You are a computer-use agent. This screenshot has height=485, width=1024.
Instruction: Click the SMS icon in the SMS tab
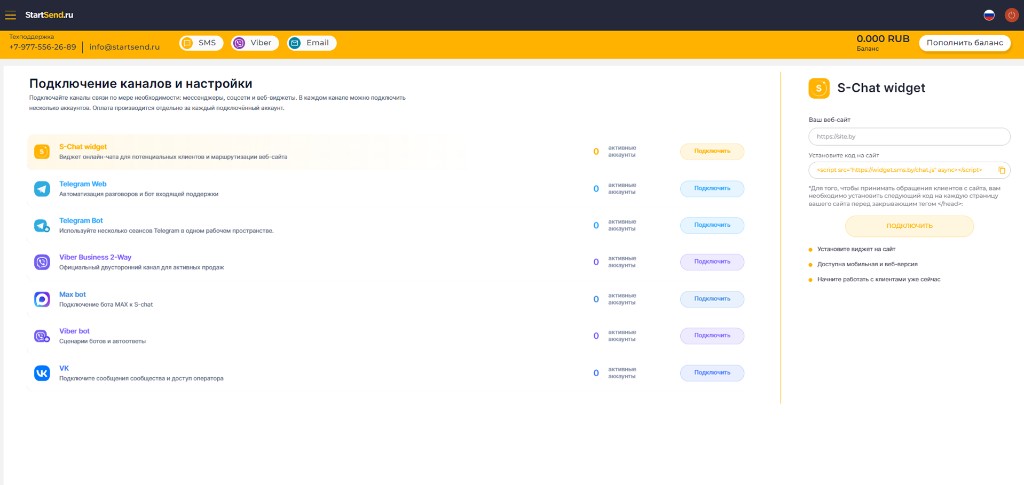[x=187, y=43]
